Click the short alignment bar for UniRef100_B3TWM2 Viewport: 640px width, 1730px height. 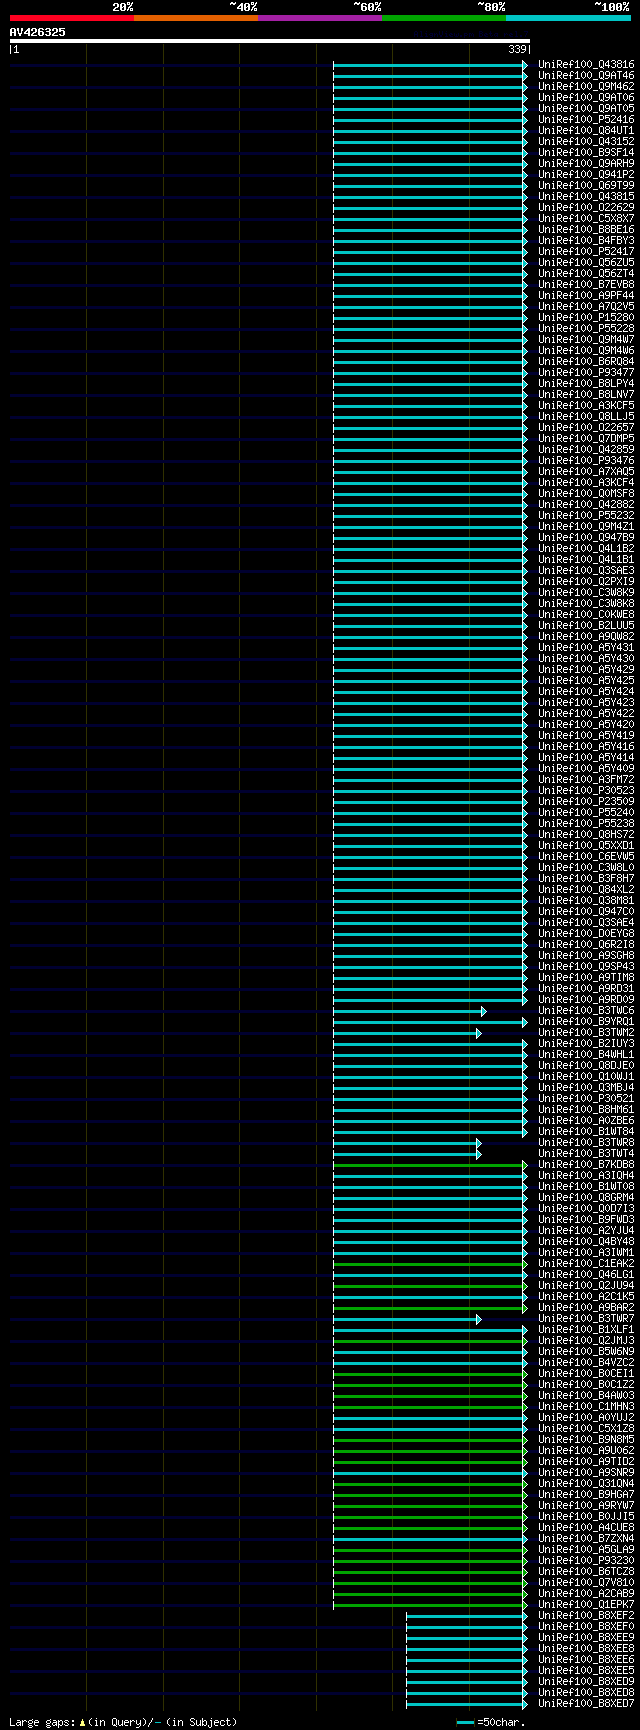[x=407, y=1032]
